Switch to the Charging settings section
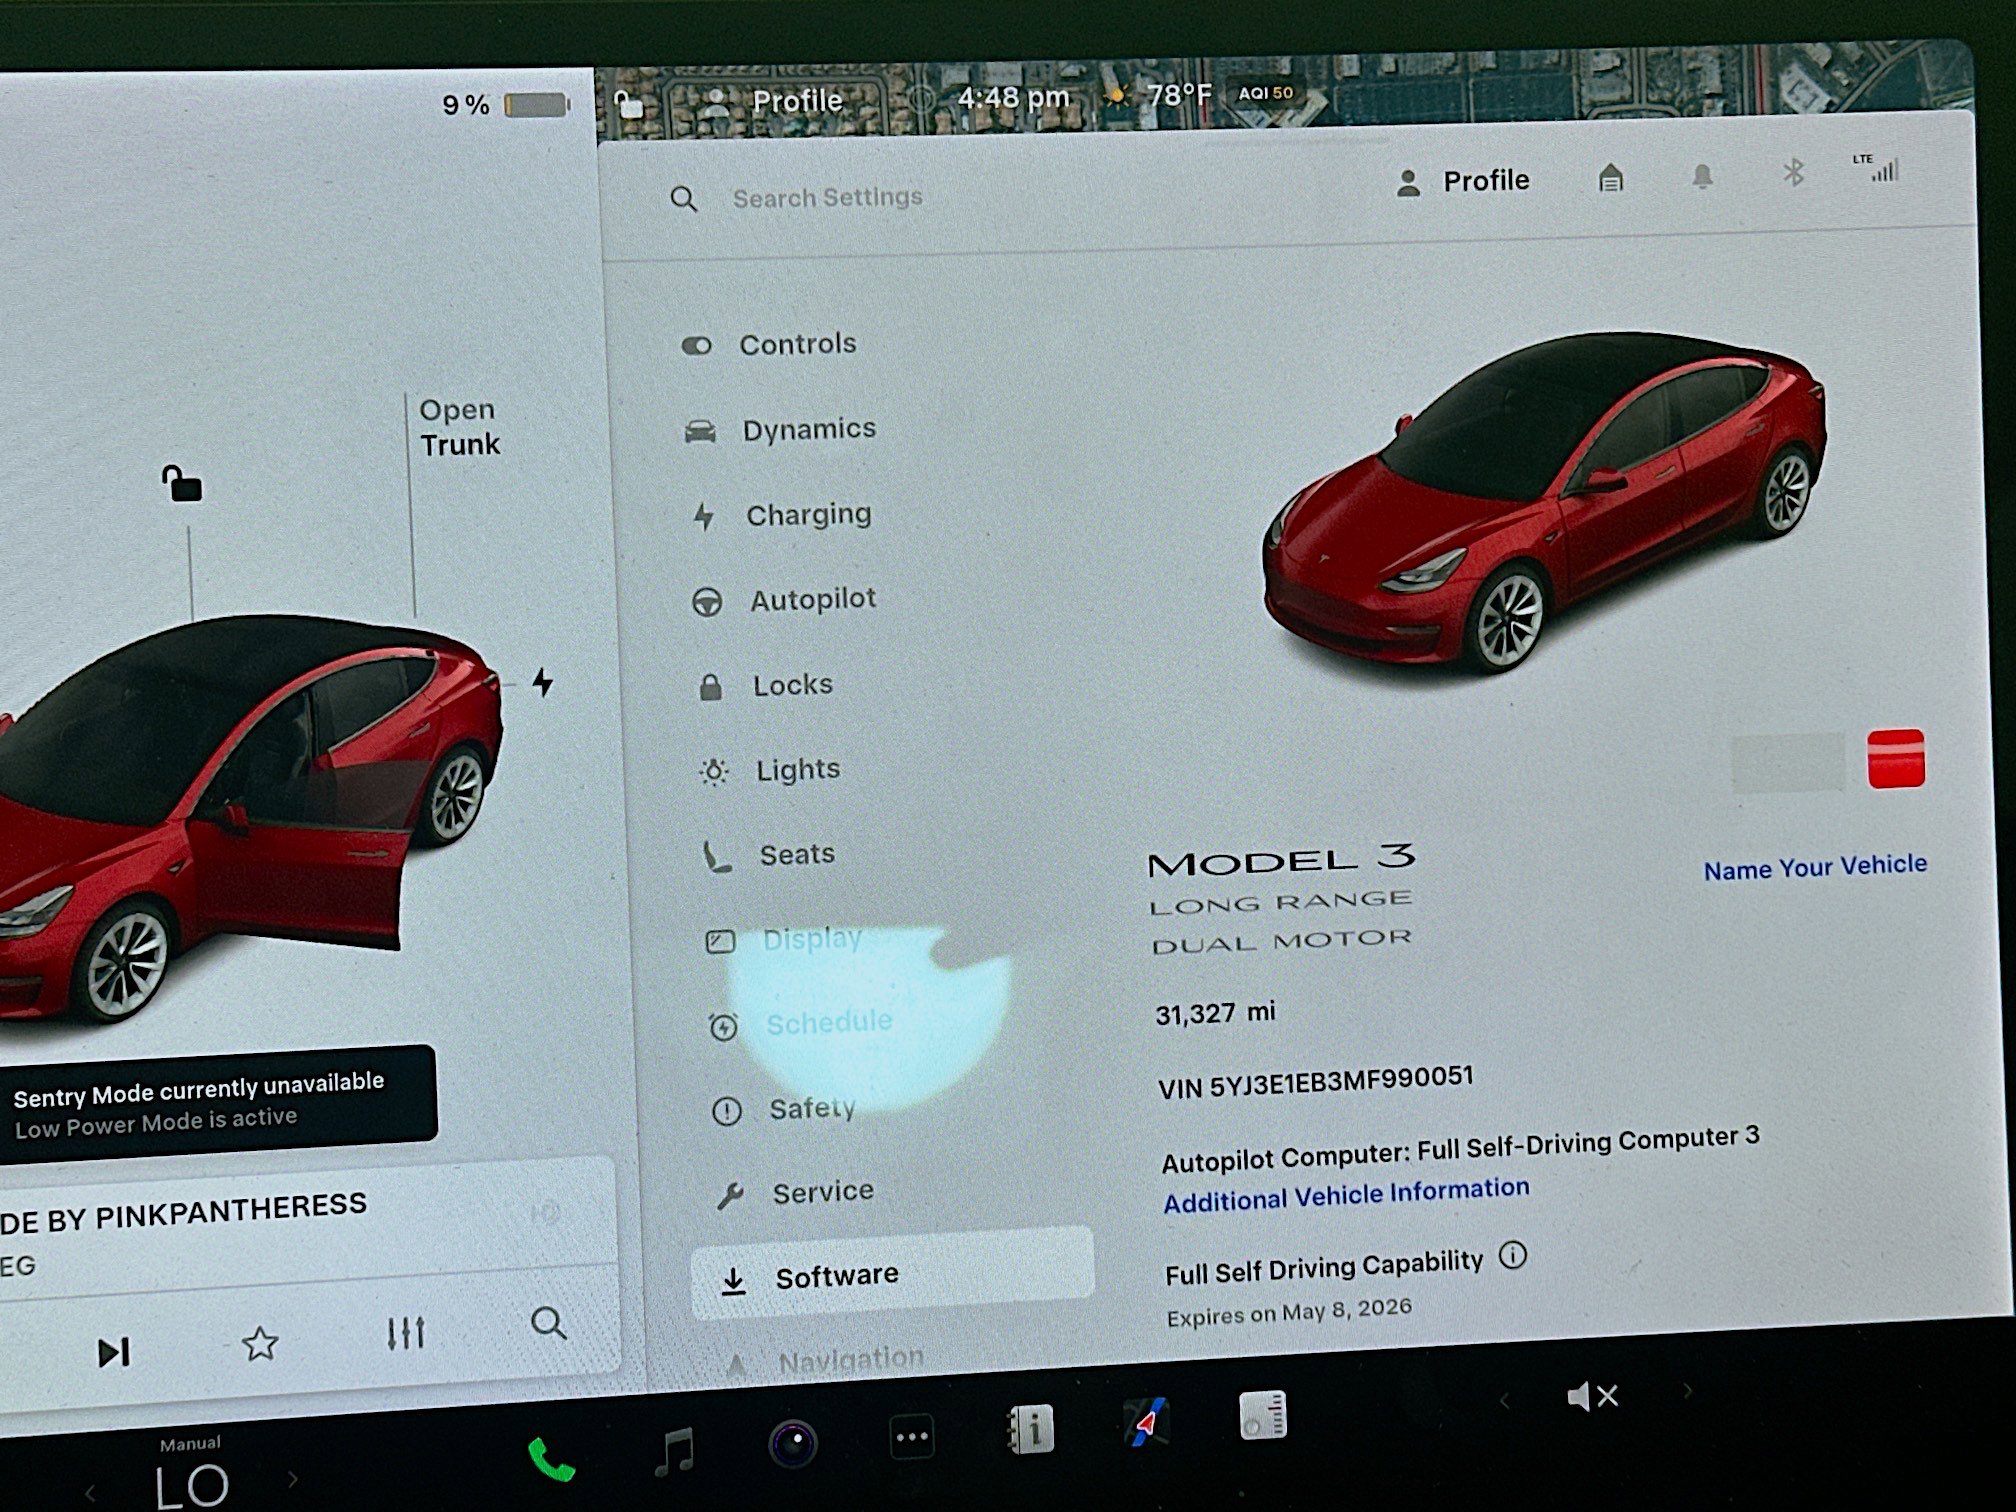The width and height of the screenshot is (2016, 1512). pyautogui.click(x=808, y=514)
